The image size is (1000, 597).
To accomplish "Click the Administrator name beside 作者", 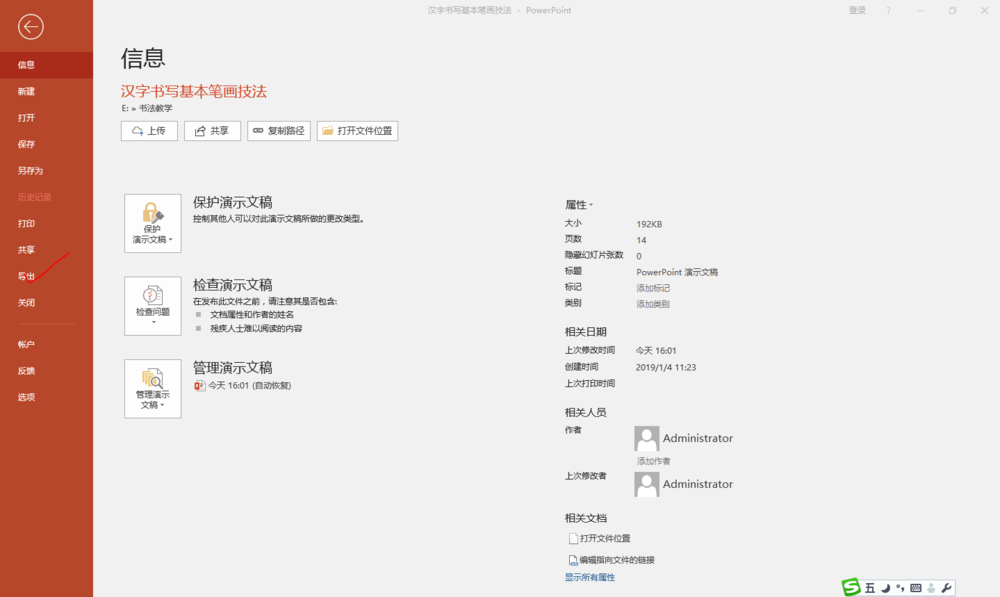I will pyautogui.click(x=698, y=438).
